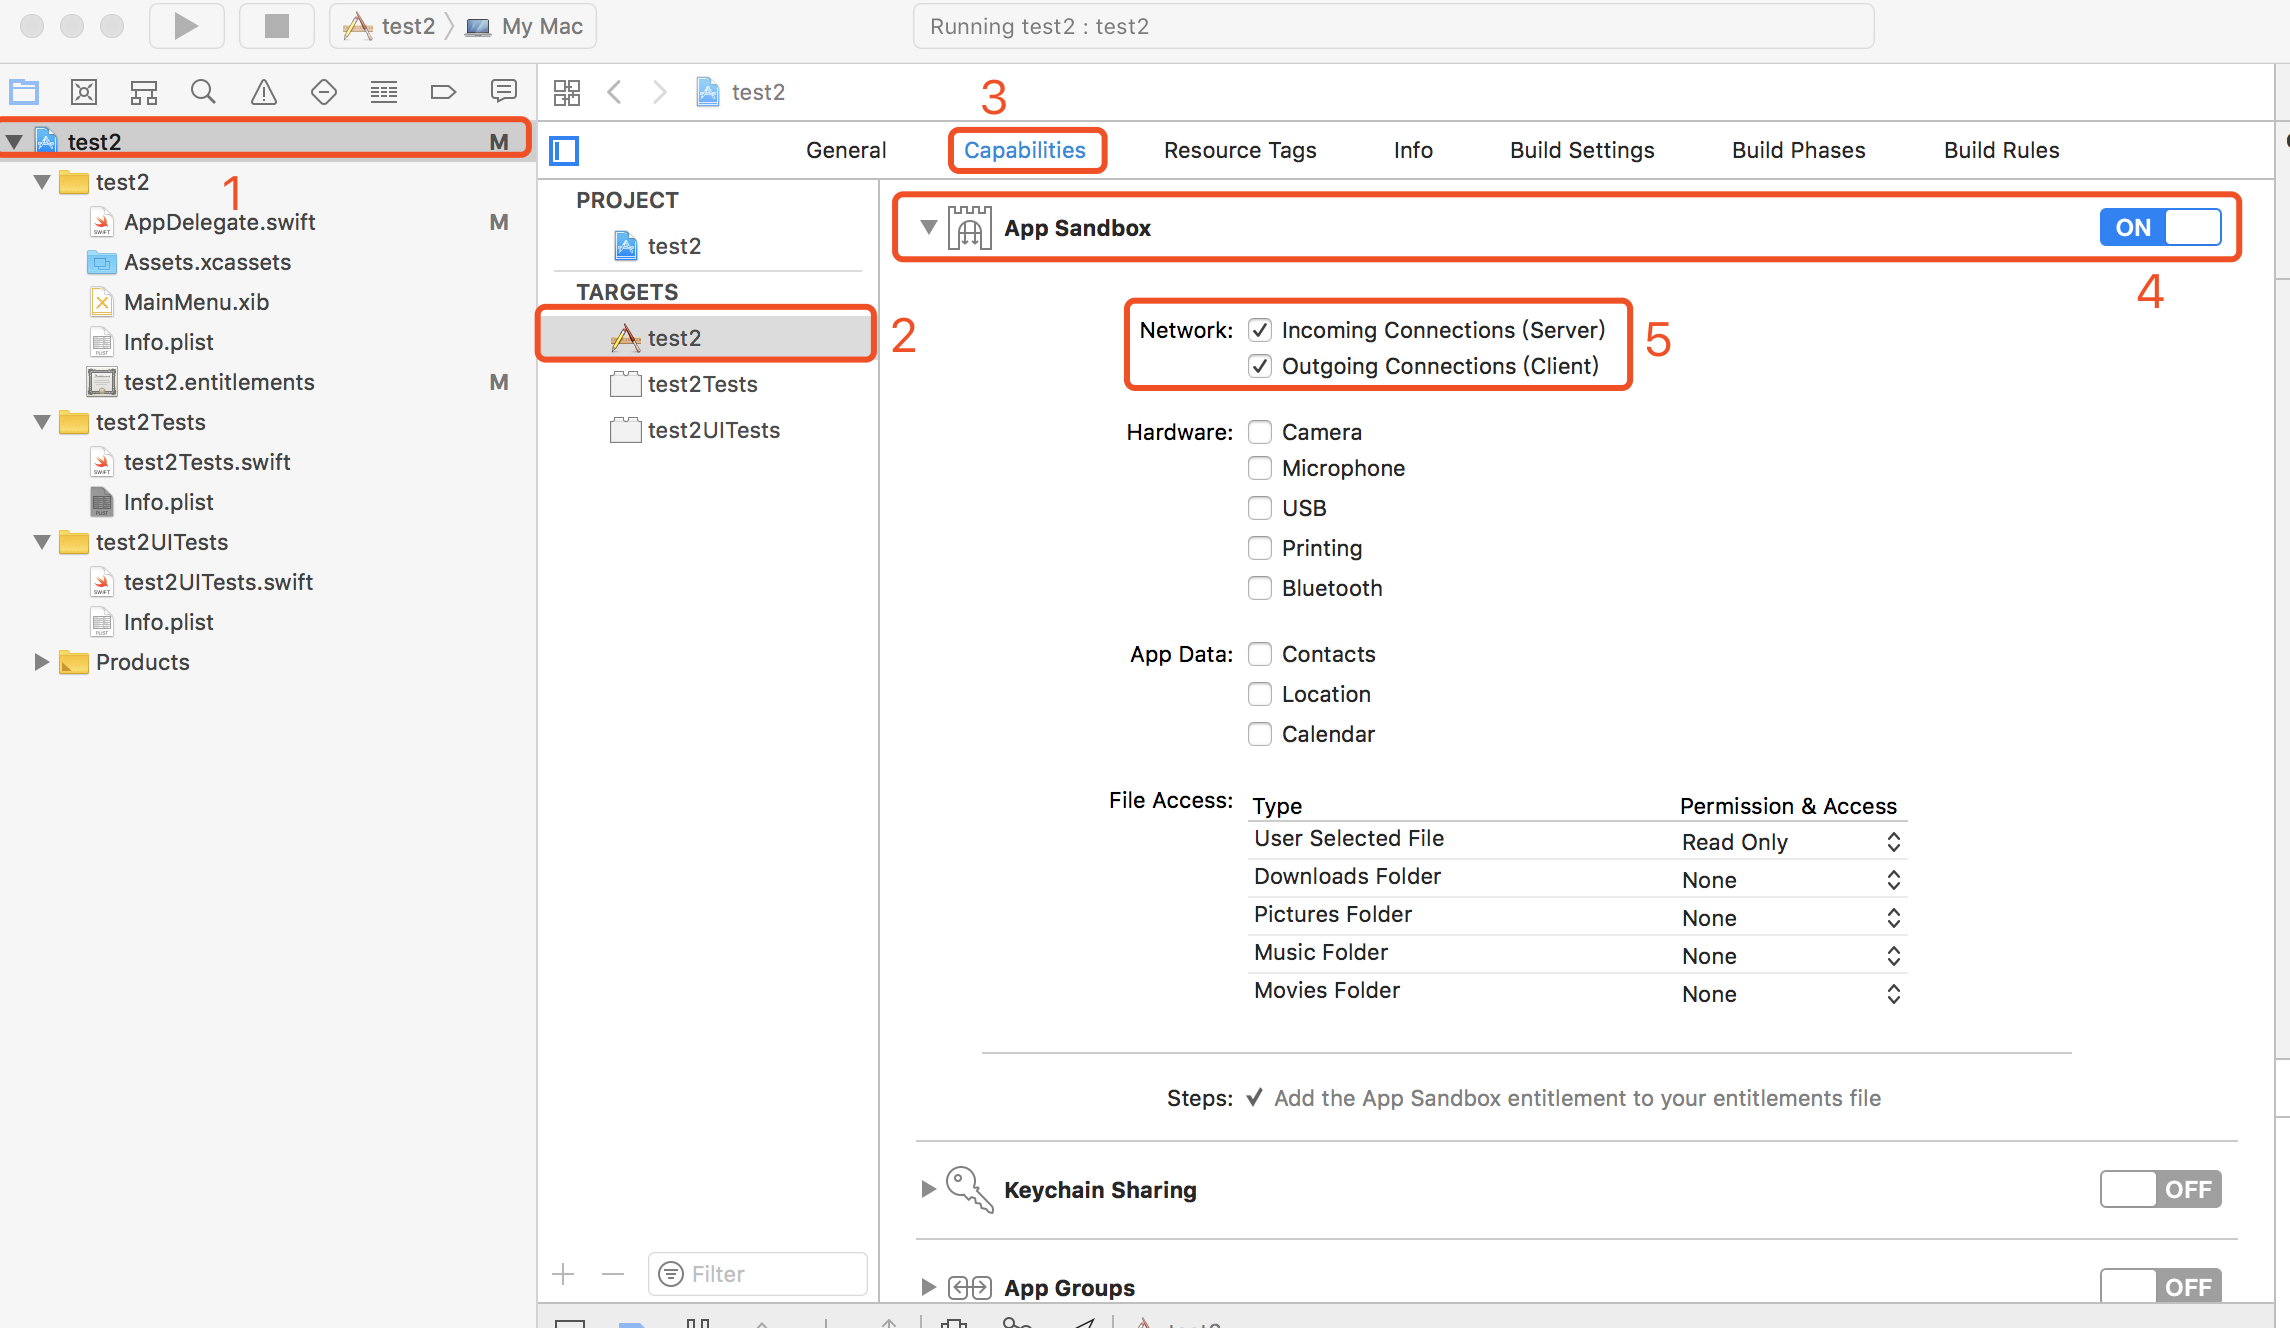Open the Project navigator folder icon
The image size is (2290, 1328).
(x=24, y=92)
